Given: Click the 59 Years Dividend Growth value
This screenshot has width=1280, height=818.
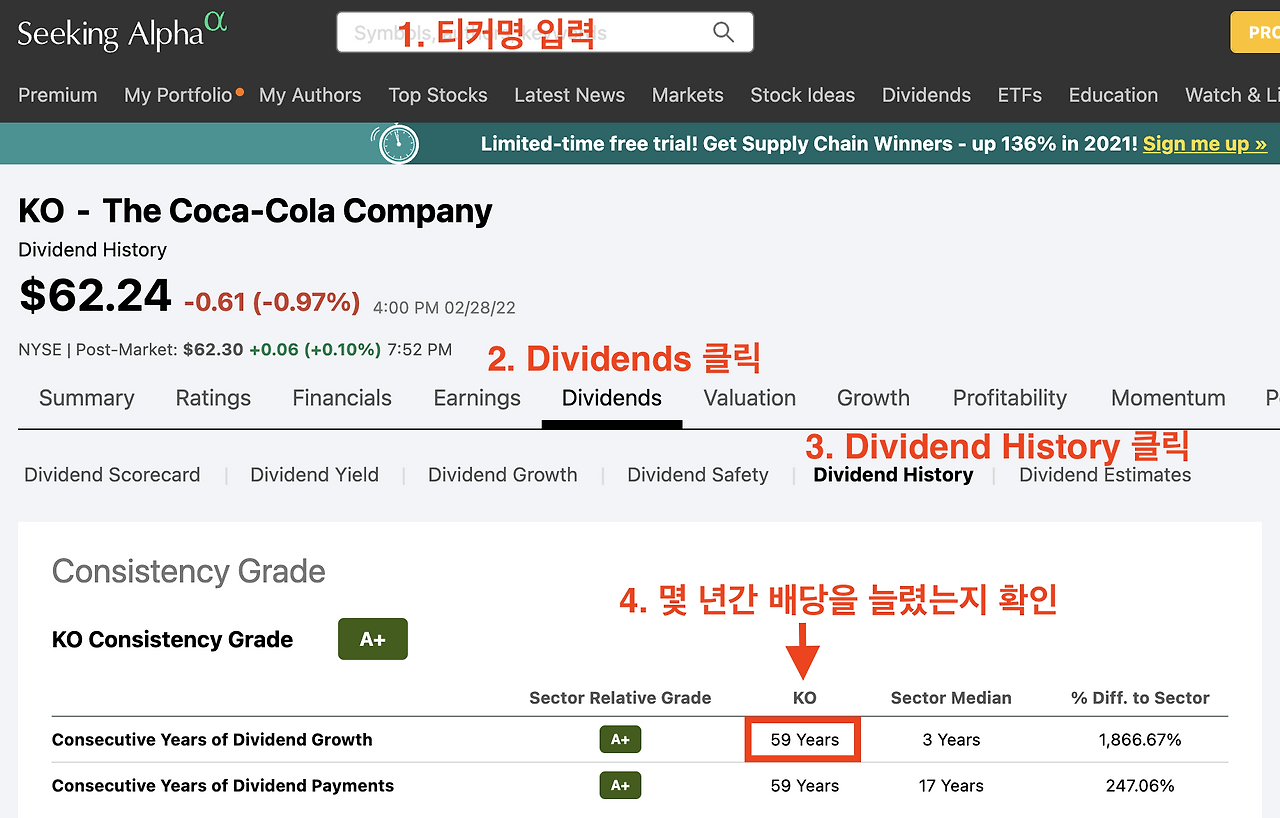Looking at the screenshot, I should [x=804, y=740].
